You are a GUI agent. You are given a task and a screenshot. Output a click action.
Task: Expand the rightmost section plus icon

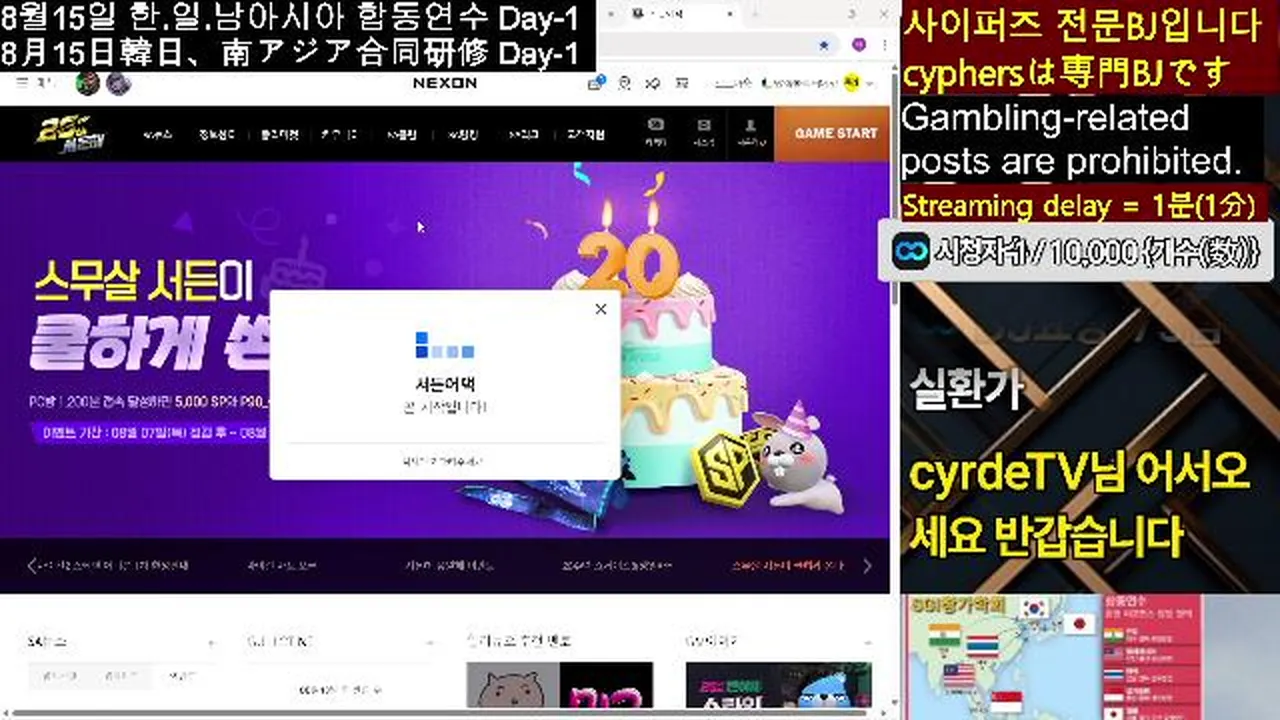[x=869, y=642]
